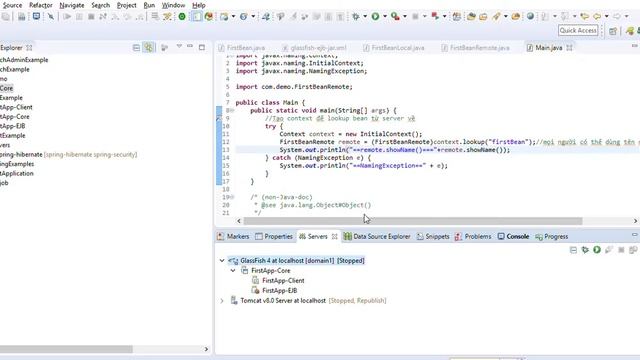Click the green Run button in toolbar
The image size is (640, 360).
pyautogui.click(x=375, y=17)
